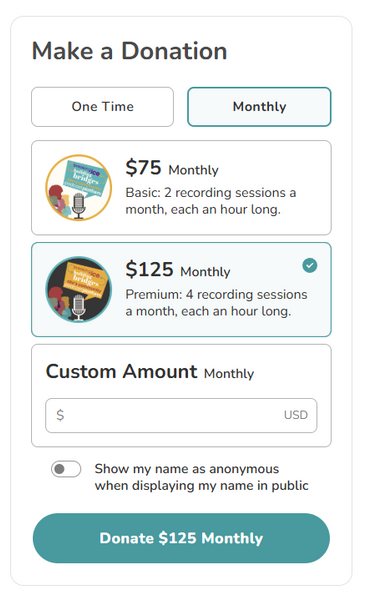This screenshot has height=600, width=365.
Task: Click the dark podcast logo for $125 tier
Action: (x=79, y=289)
